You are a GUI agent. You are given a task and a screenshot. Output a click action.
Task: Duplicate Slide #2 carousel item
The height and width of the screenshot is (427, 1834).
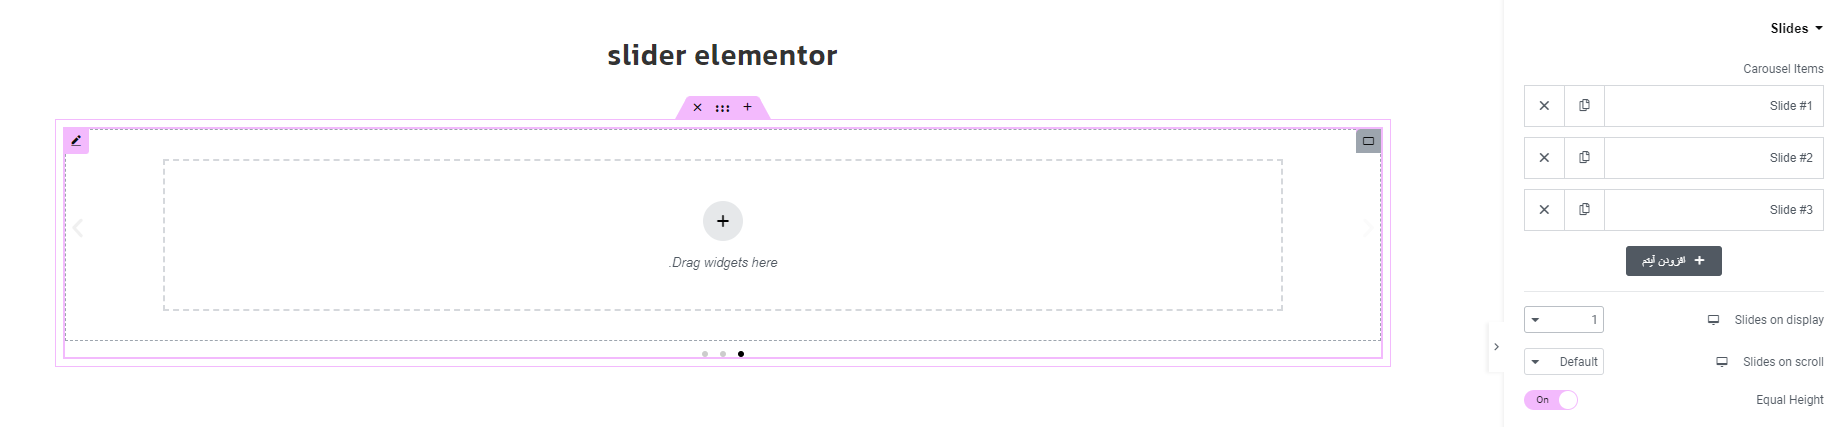click(1584, 158)
